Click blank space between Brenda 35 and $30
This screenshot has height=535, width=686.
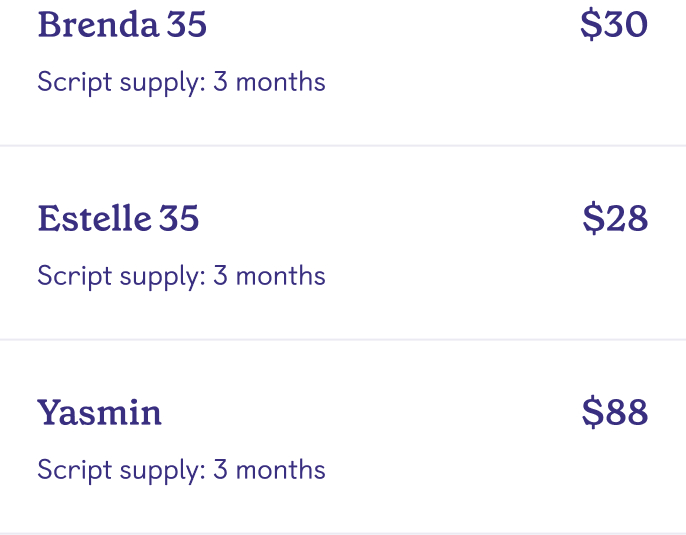point(390,25)
